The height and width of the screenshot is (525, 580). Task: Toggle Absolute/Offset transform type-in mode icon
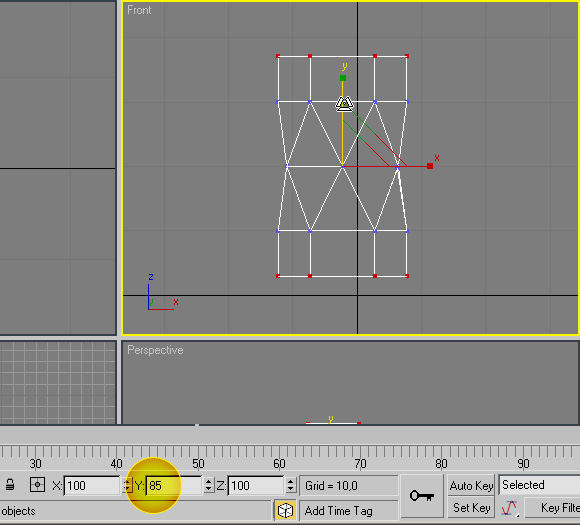[37, 485]
